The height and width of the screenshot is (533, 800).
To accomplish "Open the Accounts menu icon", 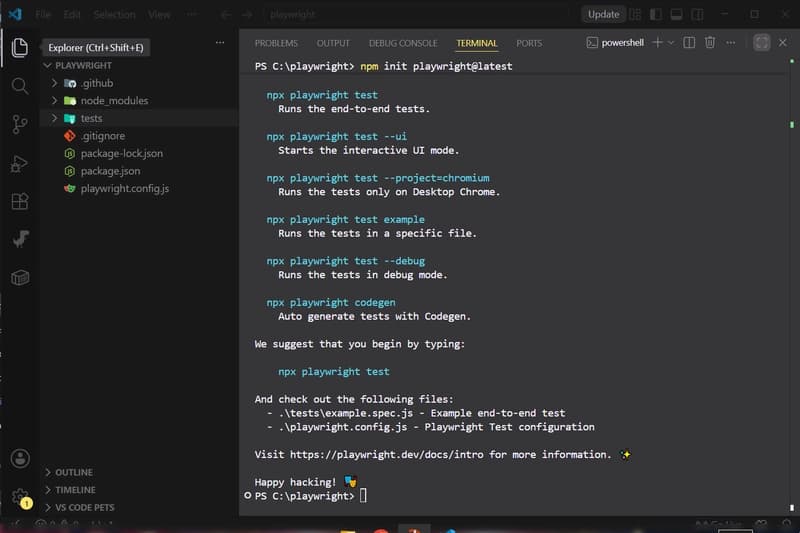I will pyautogui.click(x=20, y=459).
